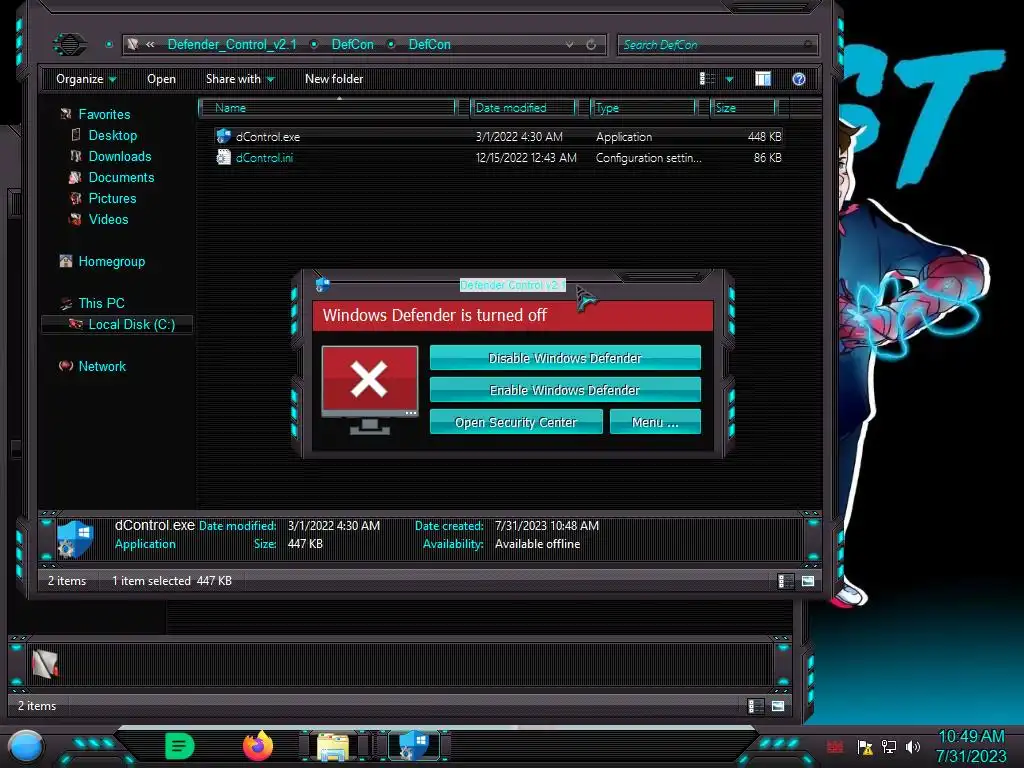Sort by Size column header
Screen dimensions: 1024x768
pyautogui.click(x=743, y=108)
